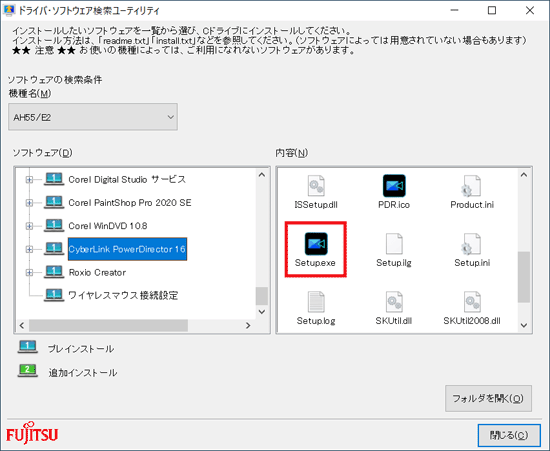Click the software list vertical scrollbar thumb
This screenshot has width=550, height=451.
[x=262, y=296]
